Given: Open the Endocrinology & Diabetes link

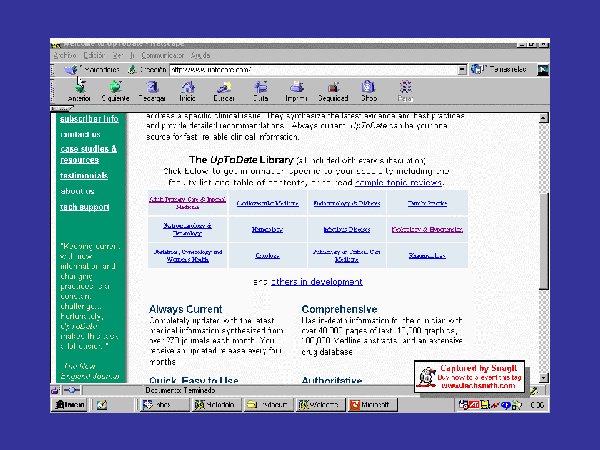Looking at the screenshot, I should (x=347, y=203).
